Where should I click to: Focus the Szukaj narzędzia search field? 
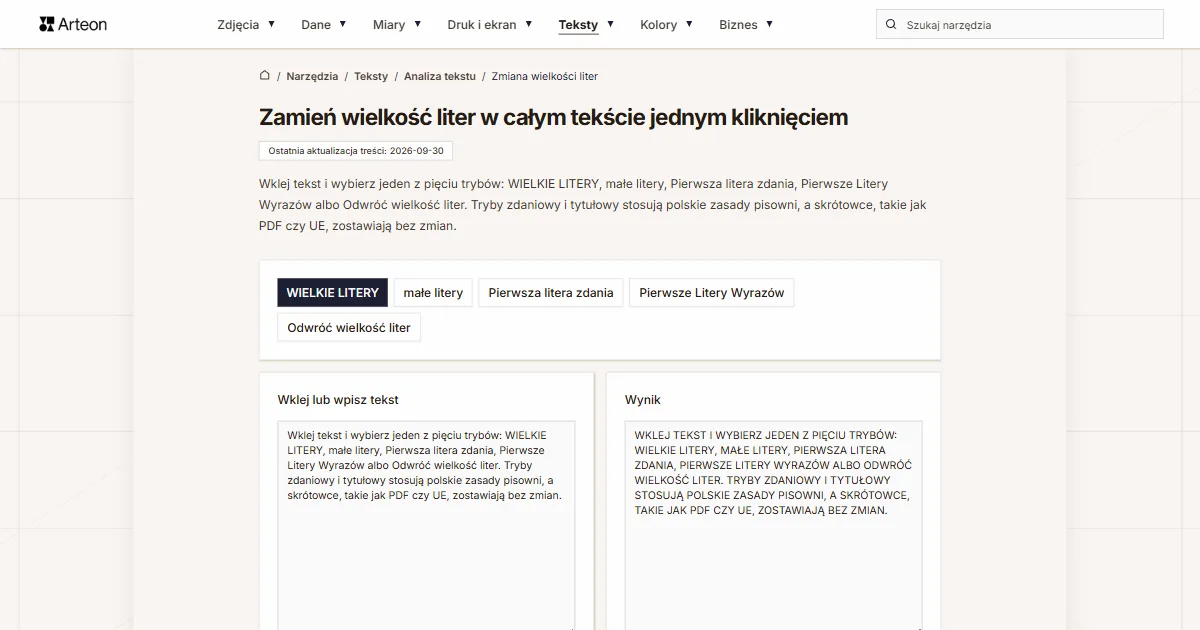tap(1020, 24)
